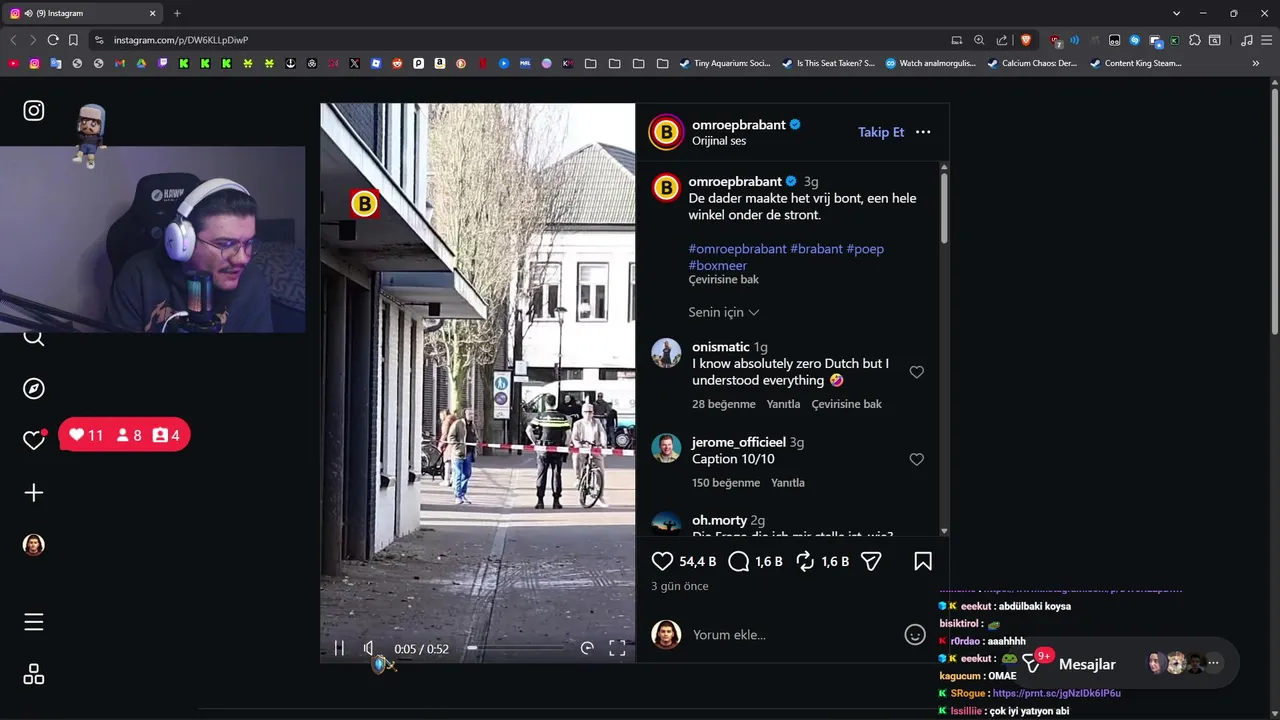Screen dimensions: 1280x720
Task: Enter fullscreen video mode
Action: 617,649
